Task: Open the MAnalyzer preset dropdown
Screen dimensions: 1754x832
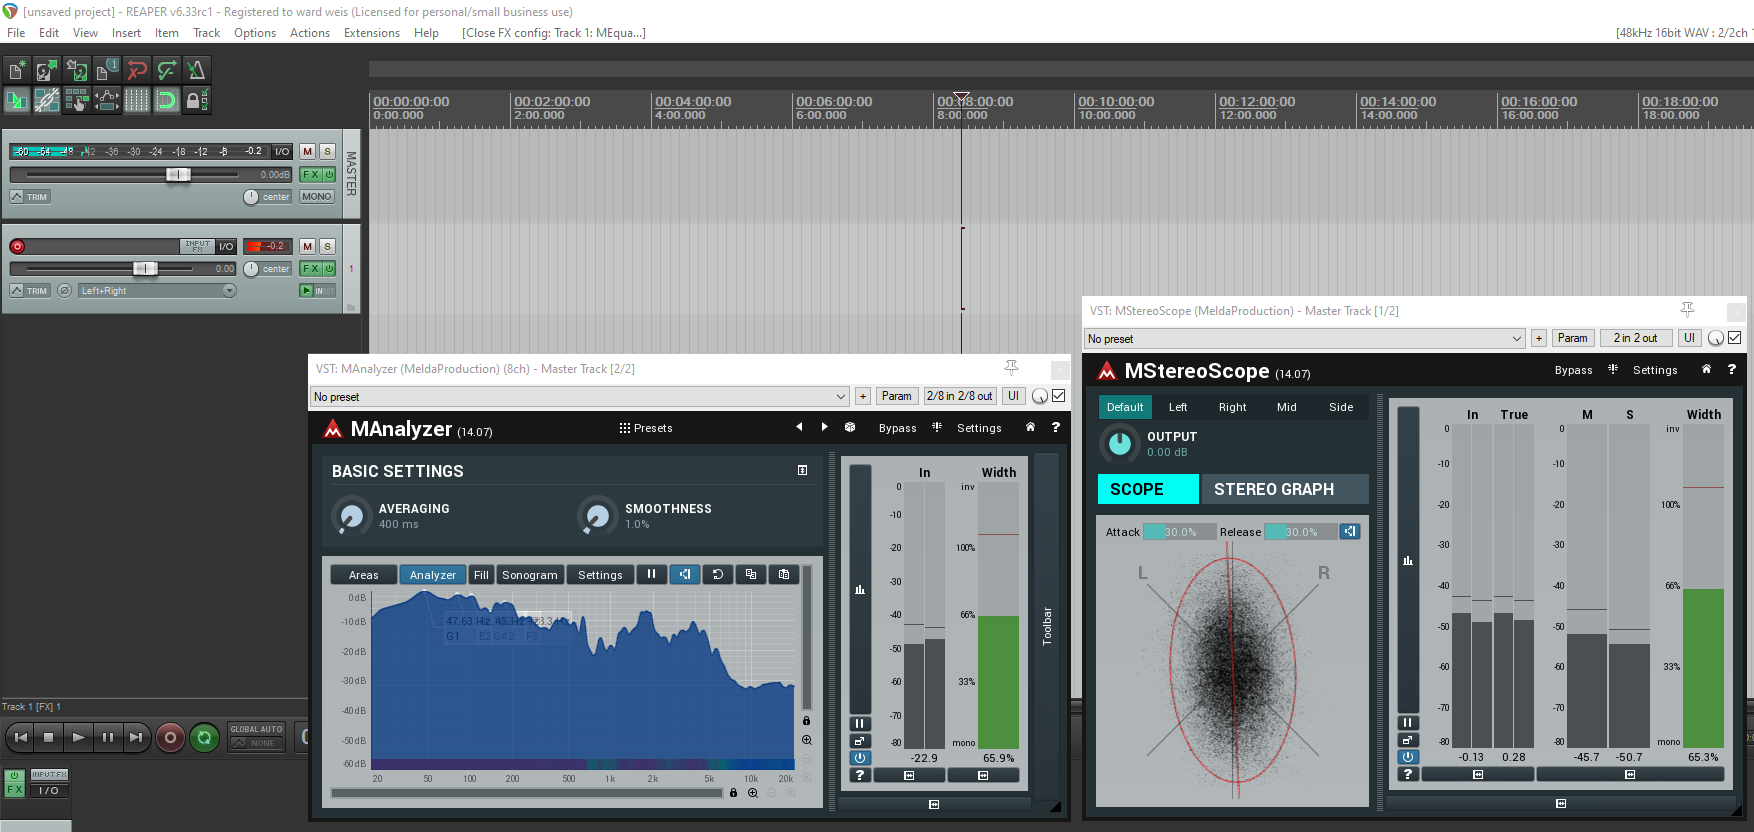Action: point(580,397)
